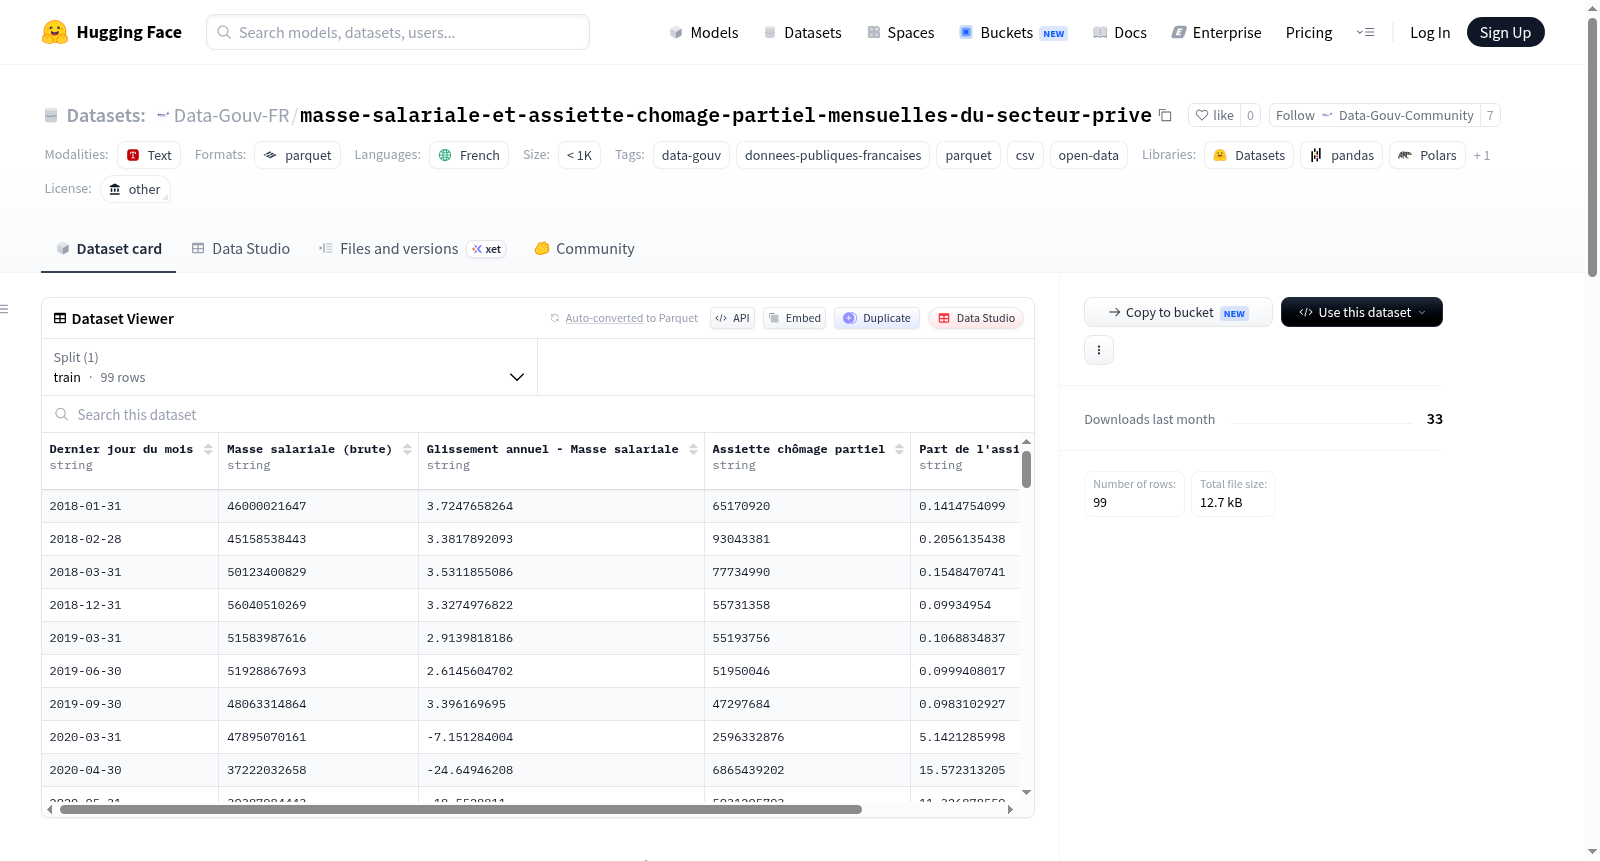Open the Models nav item

[x=704, y=32]
